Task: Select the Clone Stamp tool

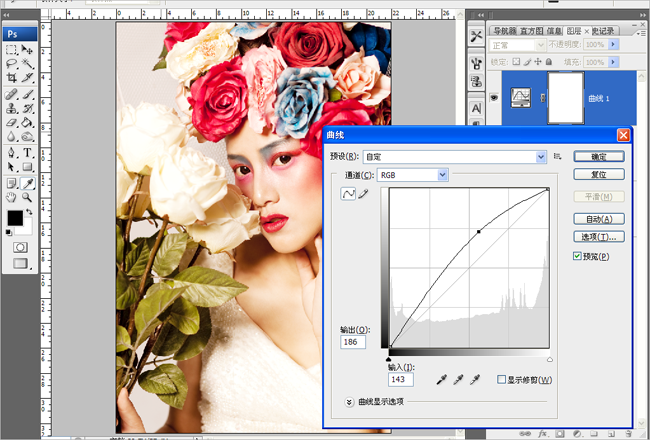Action: click(x=12, y=109)
